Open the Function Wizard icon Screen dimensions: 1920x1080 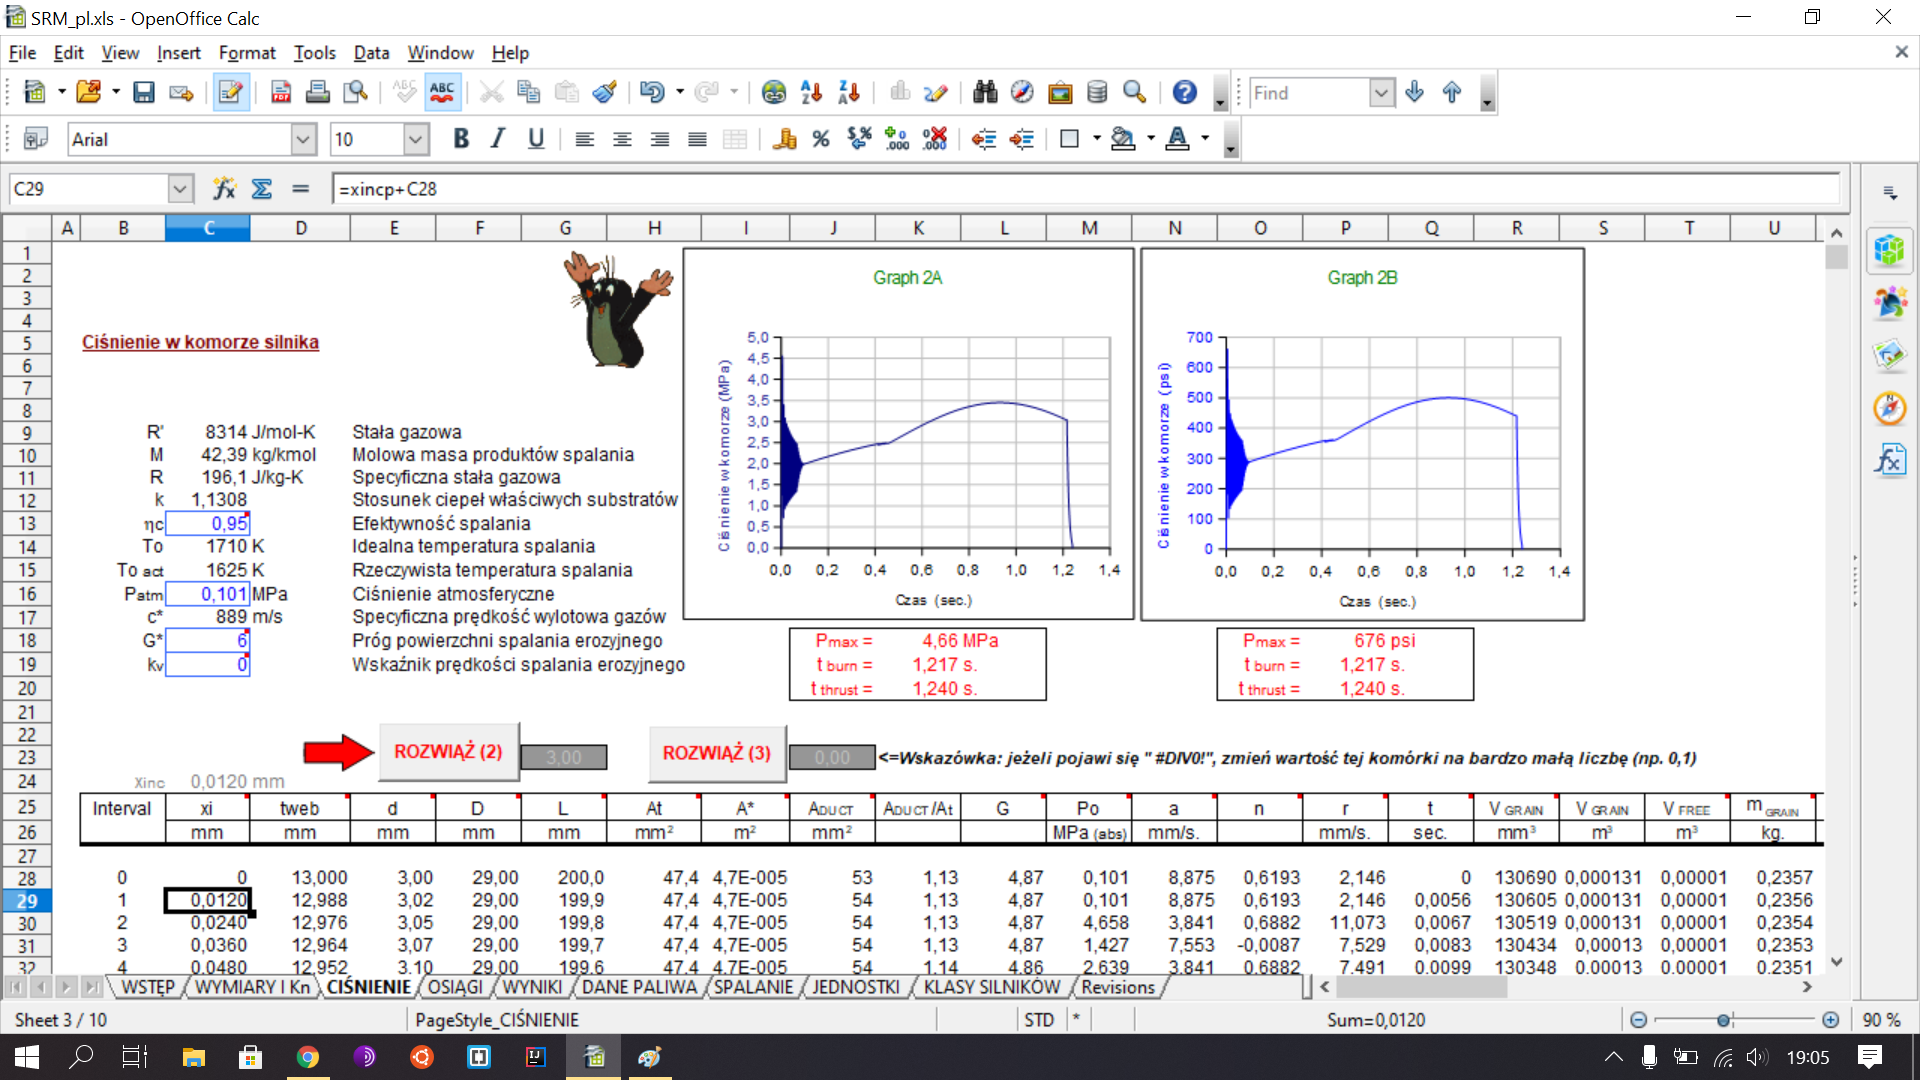pyautogui.click(x=224, y=189)
